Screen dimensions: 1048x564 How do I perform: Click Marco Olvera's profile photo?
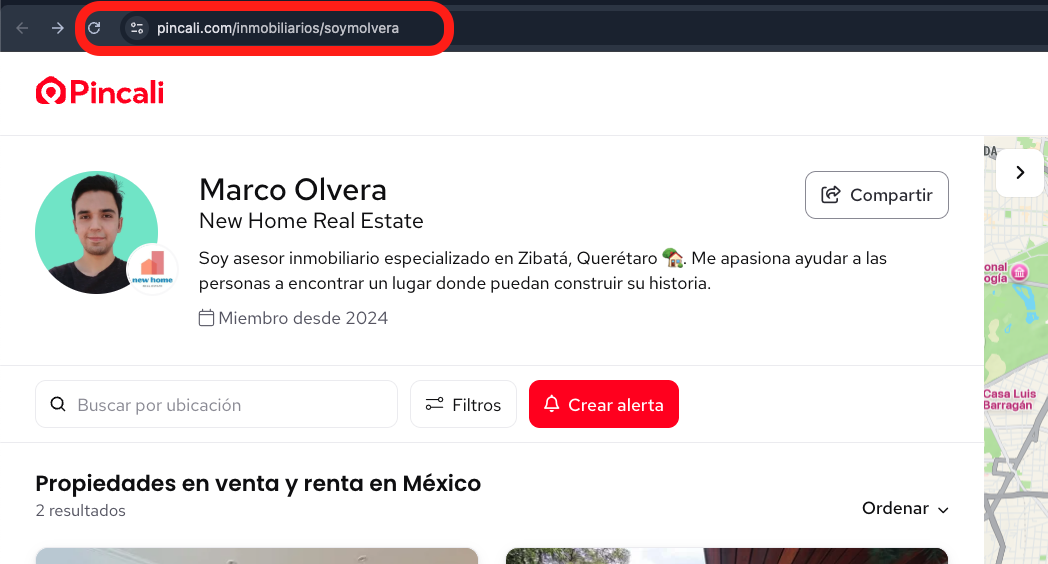[96, 232]
